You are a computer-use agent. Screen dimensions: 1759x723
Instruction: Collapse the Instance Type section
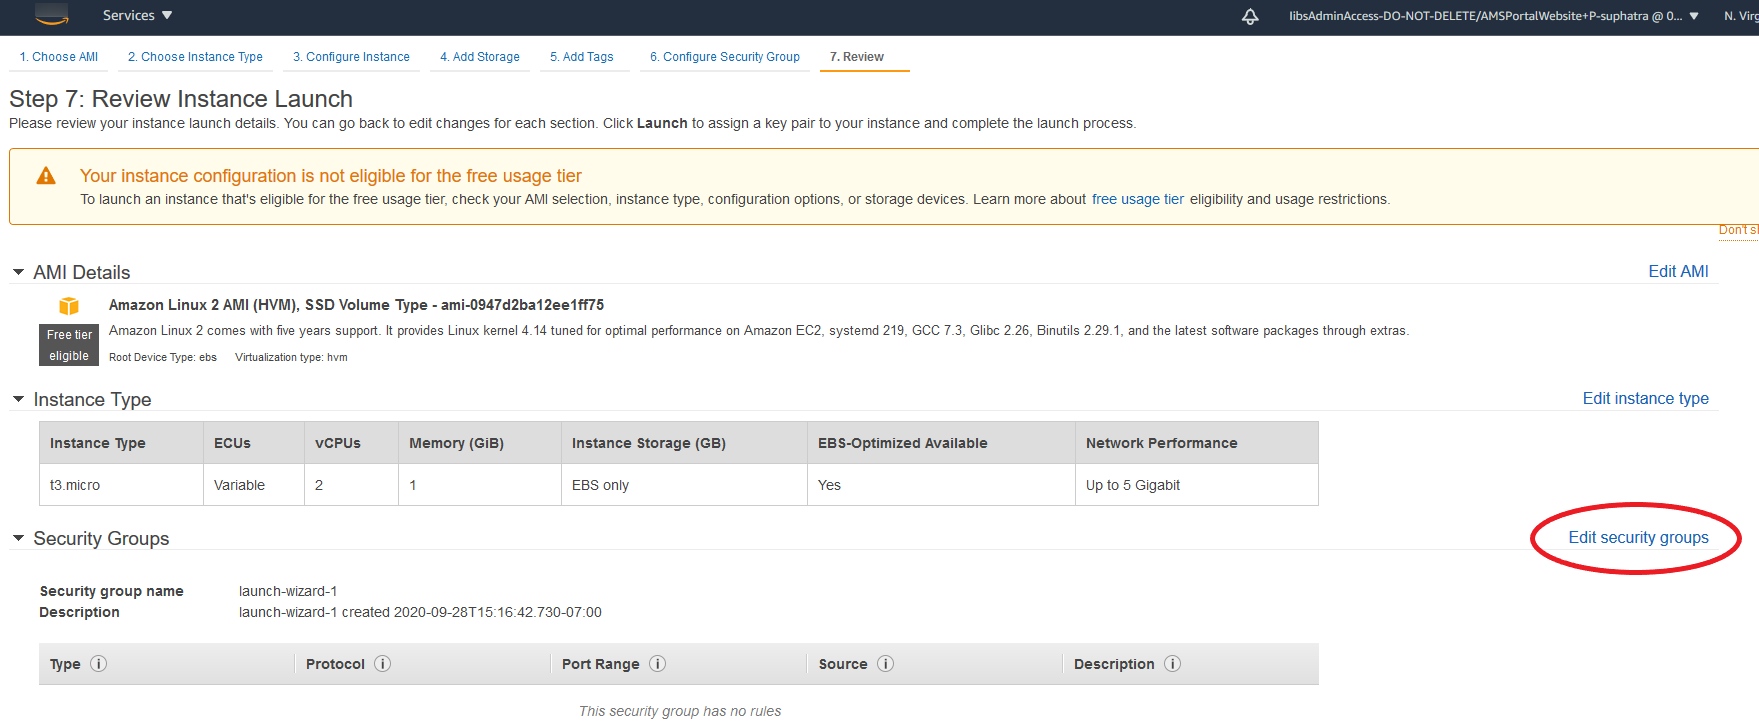tap(18, 399)
